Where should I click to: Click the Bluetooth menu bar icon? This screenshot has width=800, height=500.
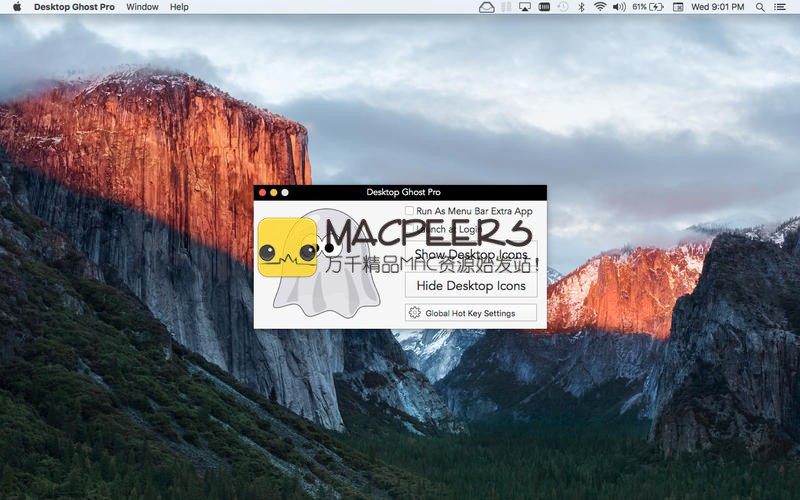coord(581,7)
